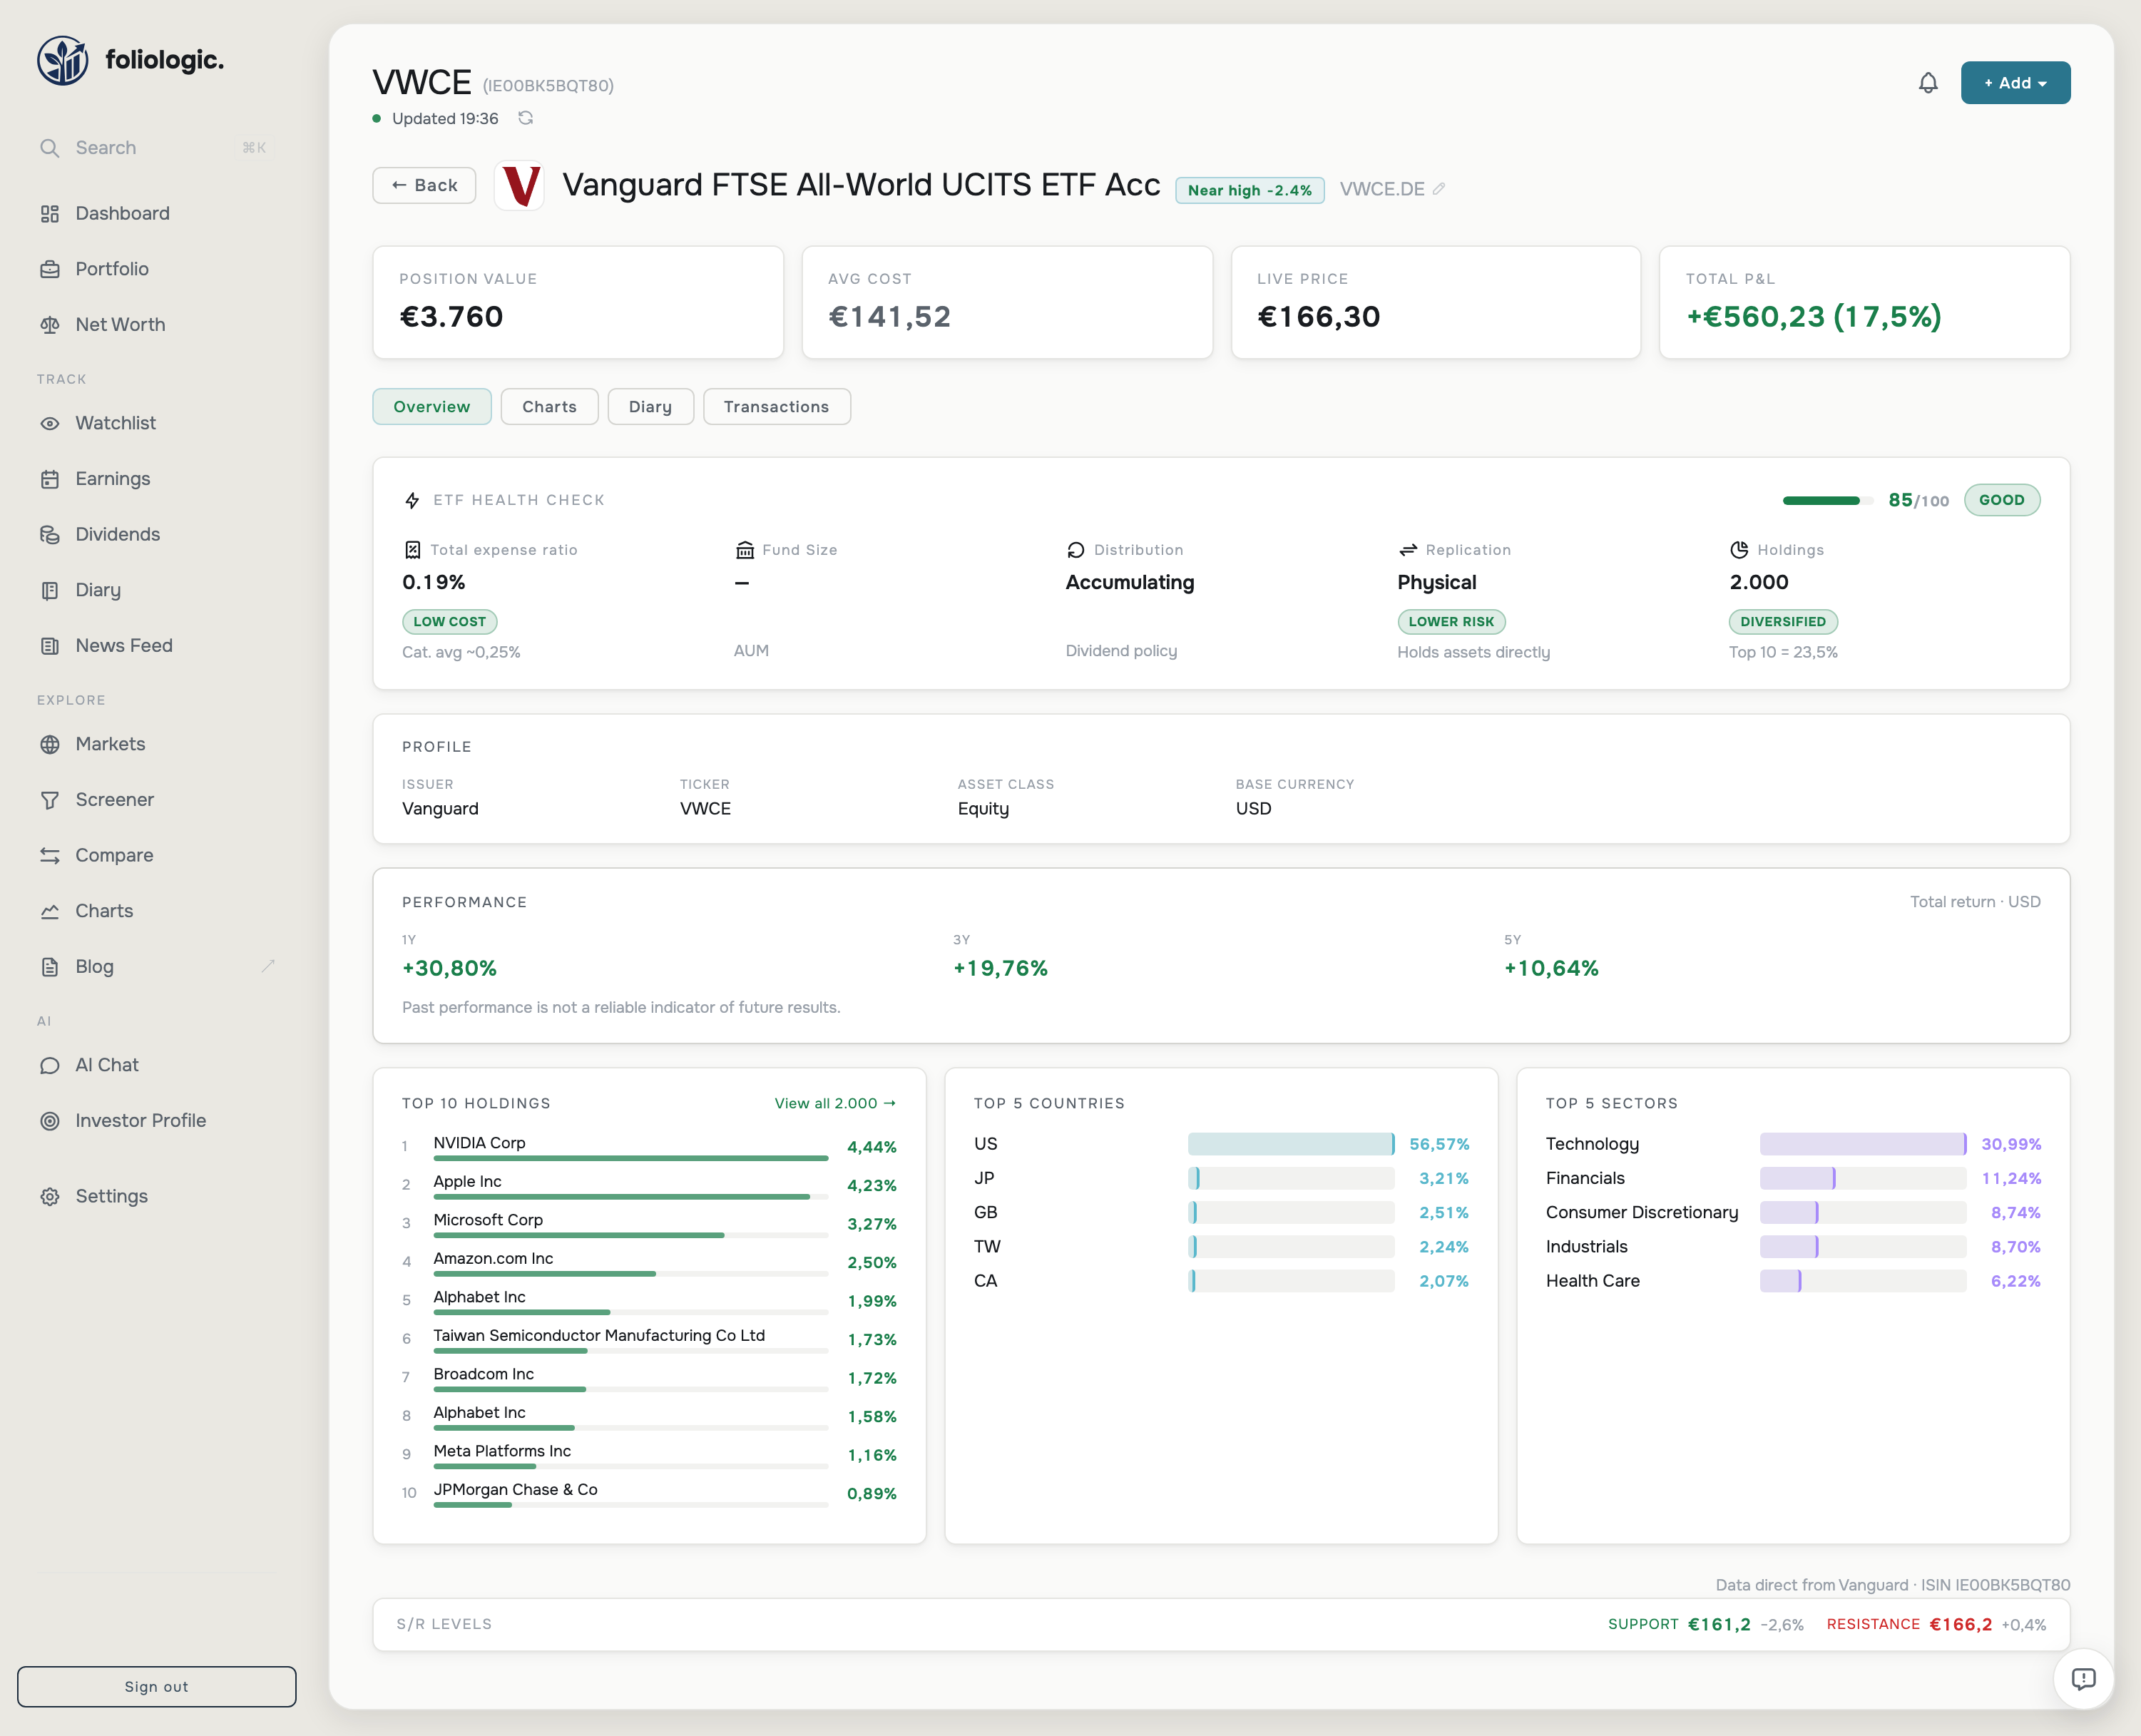Click the Vanguard V logo thumbnail

click(x=520, y=186)
